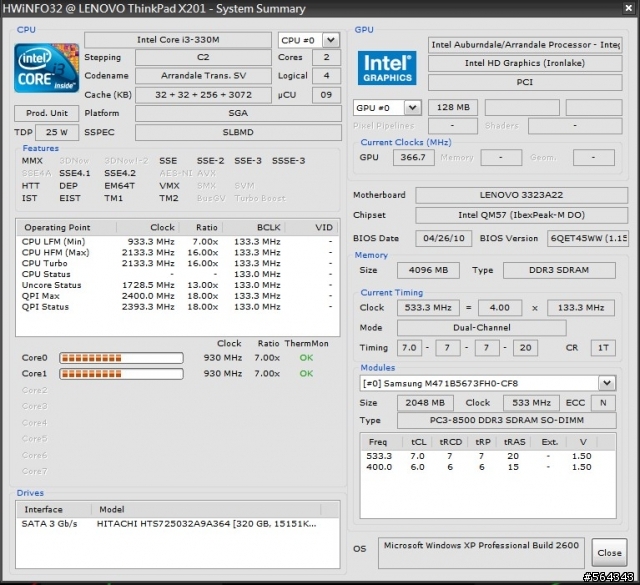Screen dimensions: 640x585
Task: Click the VMX feature label
Action: pos(169,186)
